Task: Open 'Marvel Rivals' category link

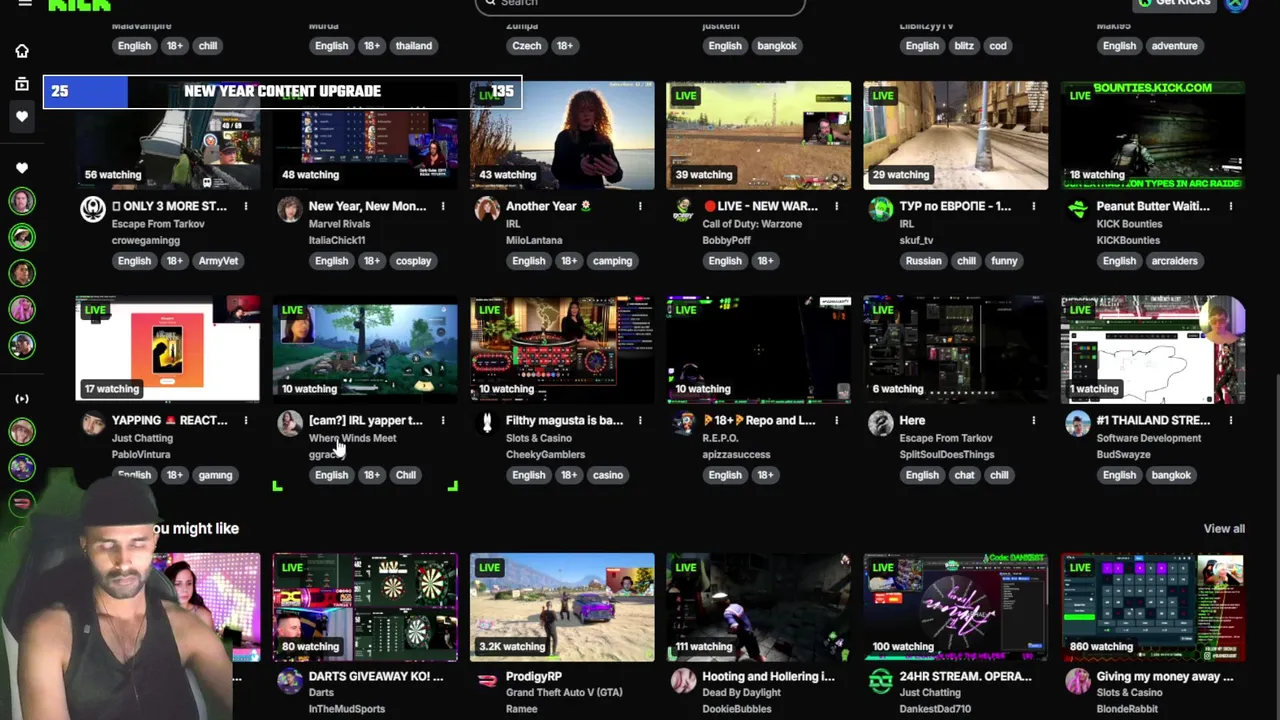Action: tap(339, 224)
